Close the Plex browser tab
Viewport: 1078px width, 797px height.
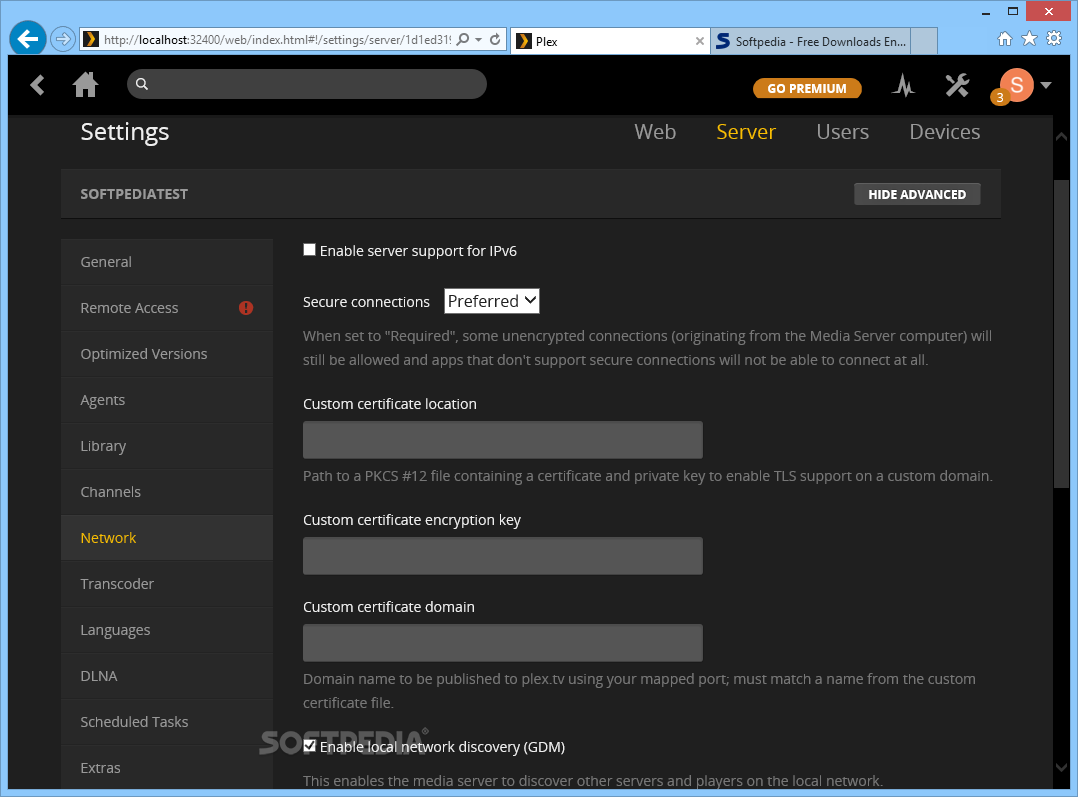699,41
